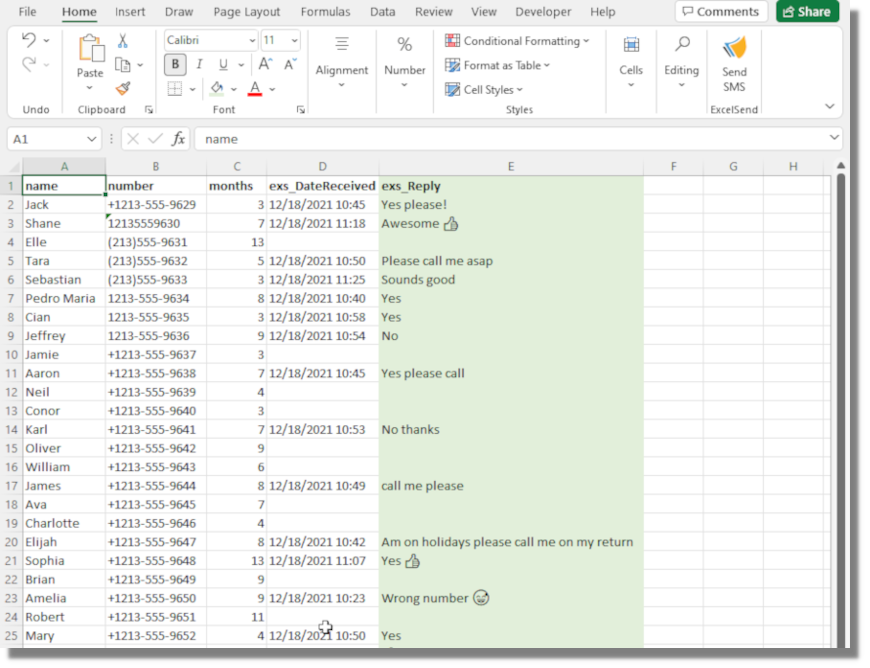This screenshot has width=870, height=668.
Task: Click the exs_DateReceived header cell
Action: pyautogui.click(x=322, y=185)
